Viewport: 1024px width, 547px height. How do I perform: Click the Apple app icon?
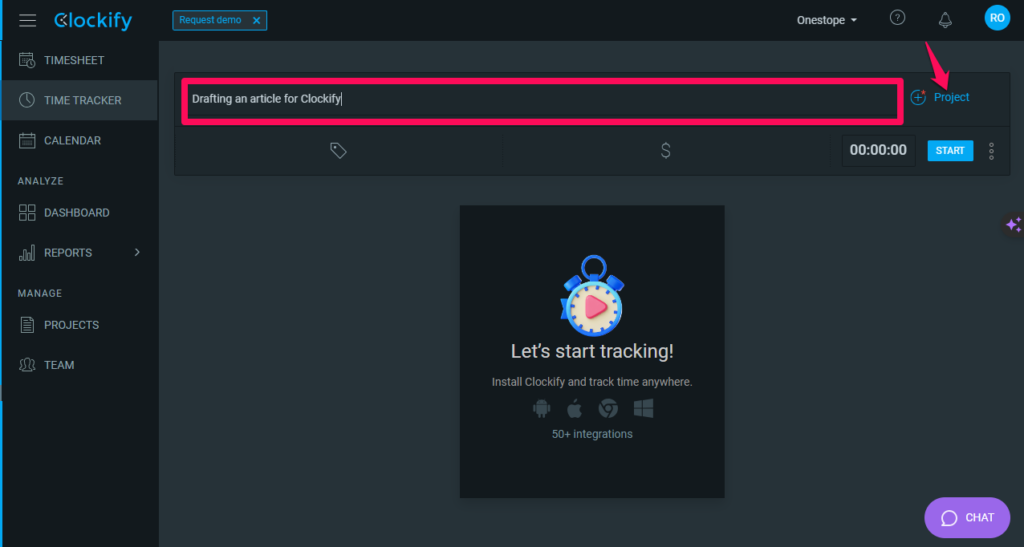pyautogui.click(x=574, y=409)
